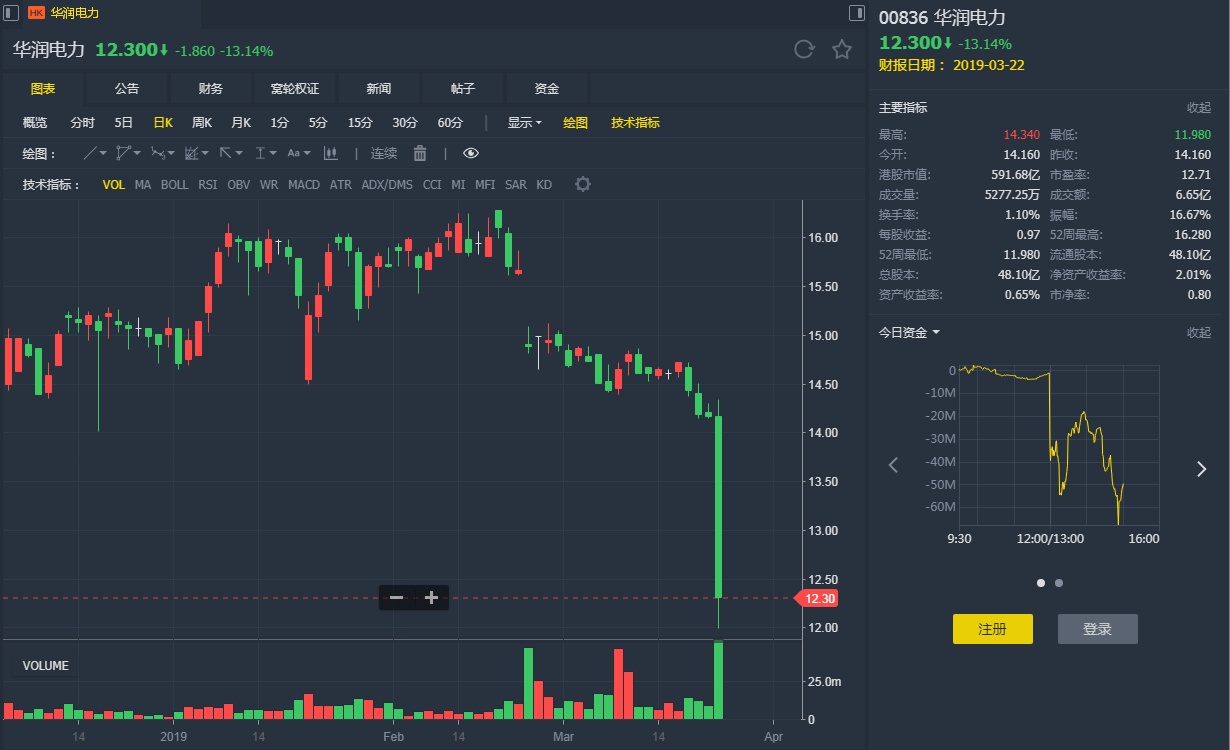Add 华润电力 to favorites with star icon
This screenshot has height=750, width=1230.
tap(842, 50)
